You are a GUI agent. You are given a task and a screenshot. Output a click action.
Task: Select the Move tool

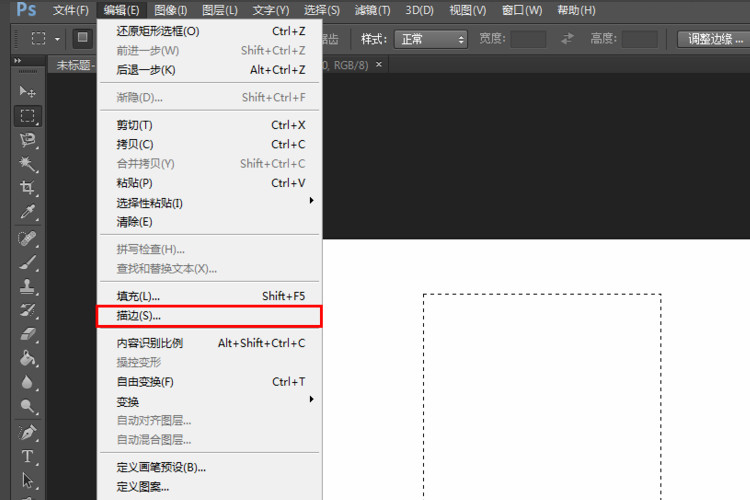coord(27,91)
